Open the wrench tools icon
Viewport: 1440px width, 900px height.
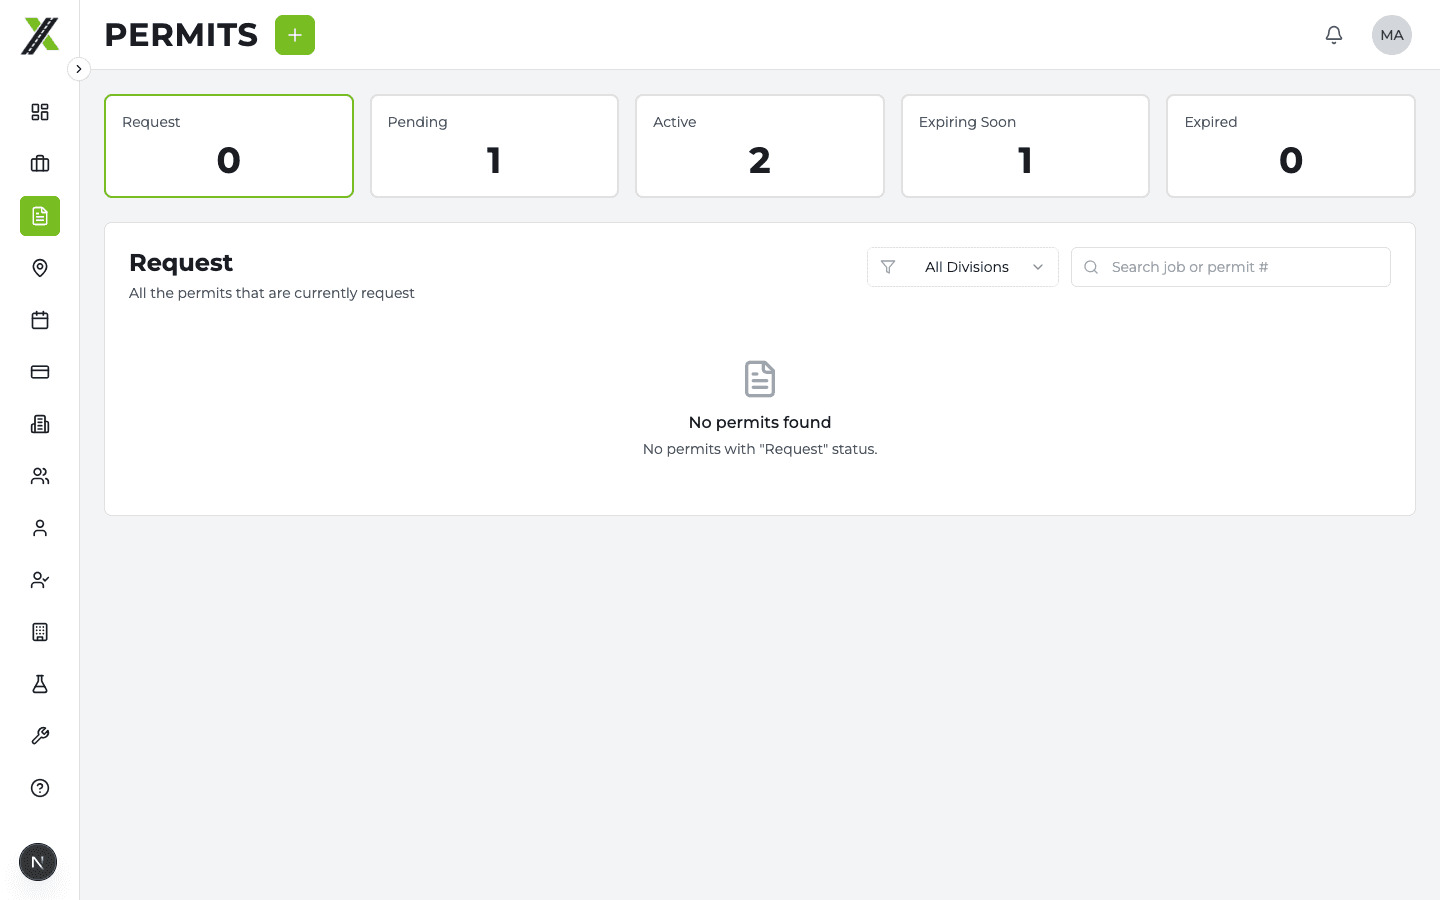(x=40, y=736)
